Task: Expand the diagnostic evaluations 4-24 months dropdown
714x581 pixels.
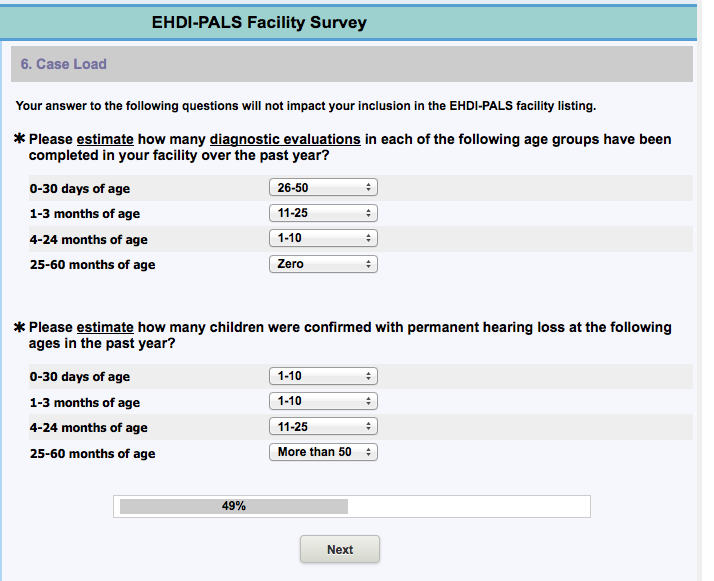Action: click(323, 238)
